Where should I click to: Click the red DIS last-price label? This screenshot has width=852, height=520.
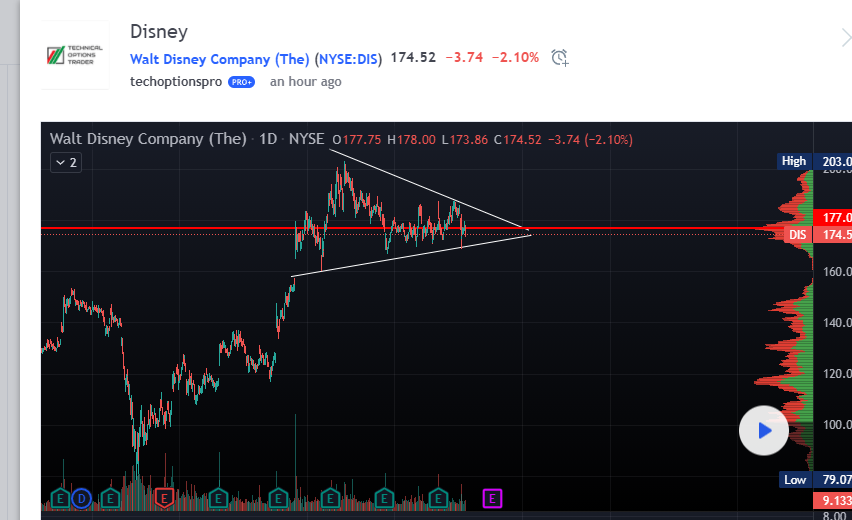tap(798, 235)
